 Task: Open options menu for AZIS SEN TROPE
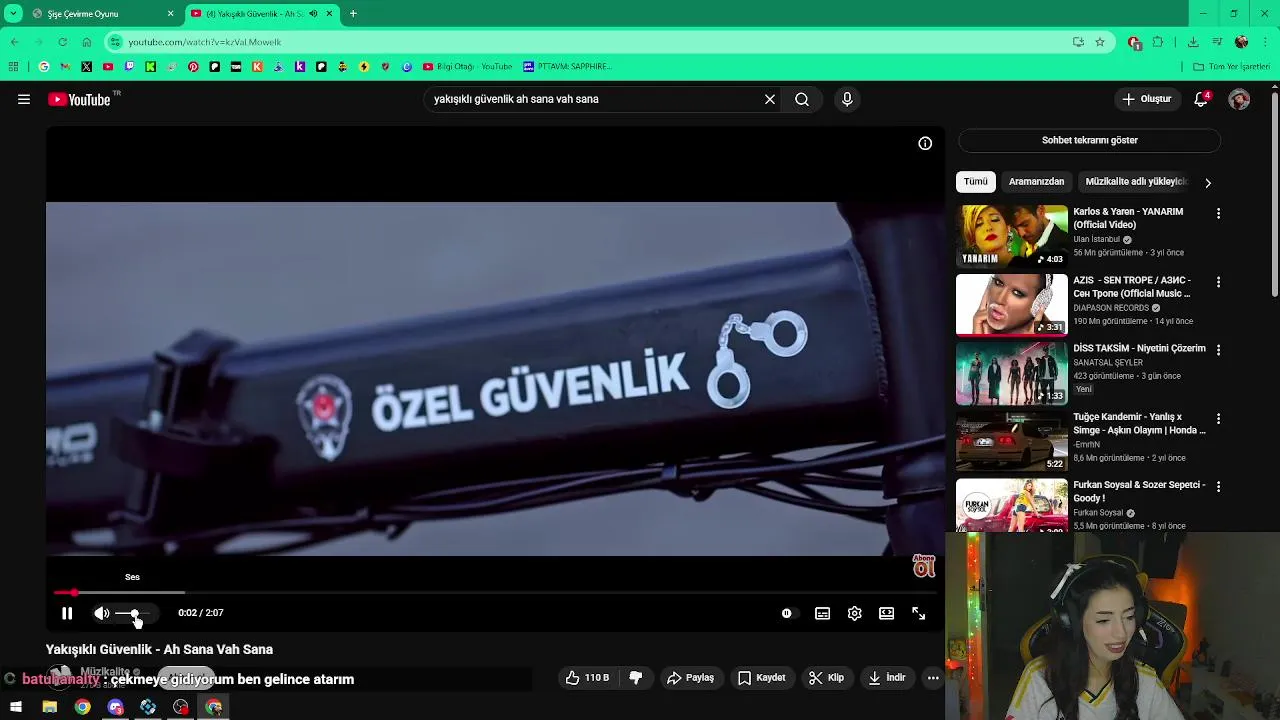pyautogui.click(x=1218, y=282)
